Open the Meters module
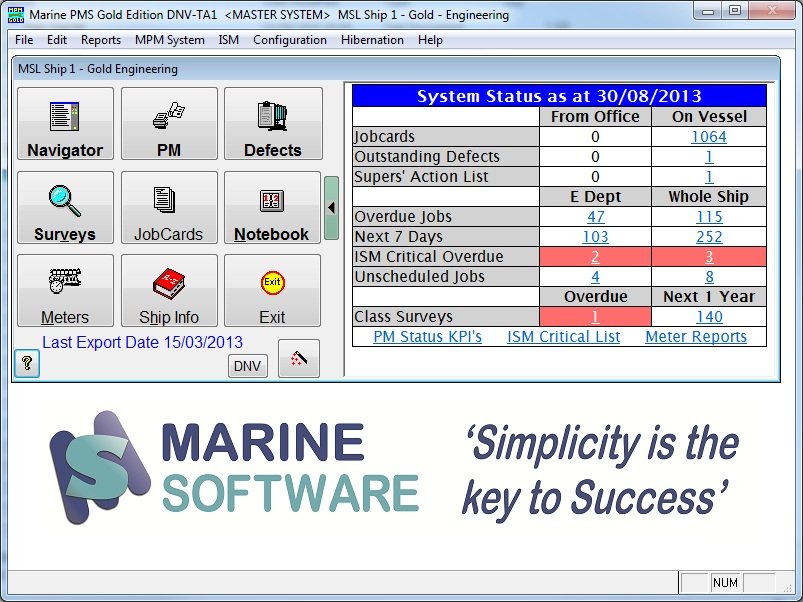The height and width of the screenshot is (602, 803). click(x=65, y=291)
